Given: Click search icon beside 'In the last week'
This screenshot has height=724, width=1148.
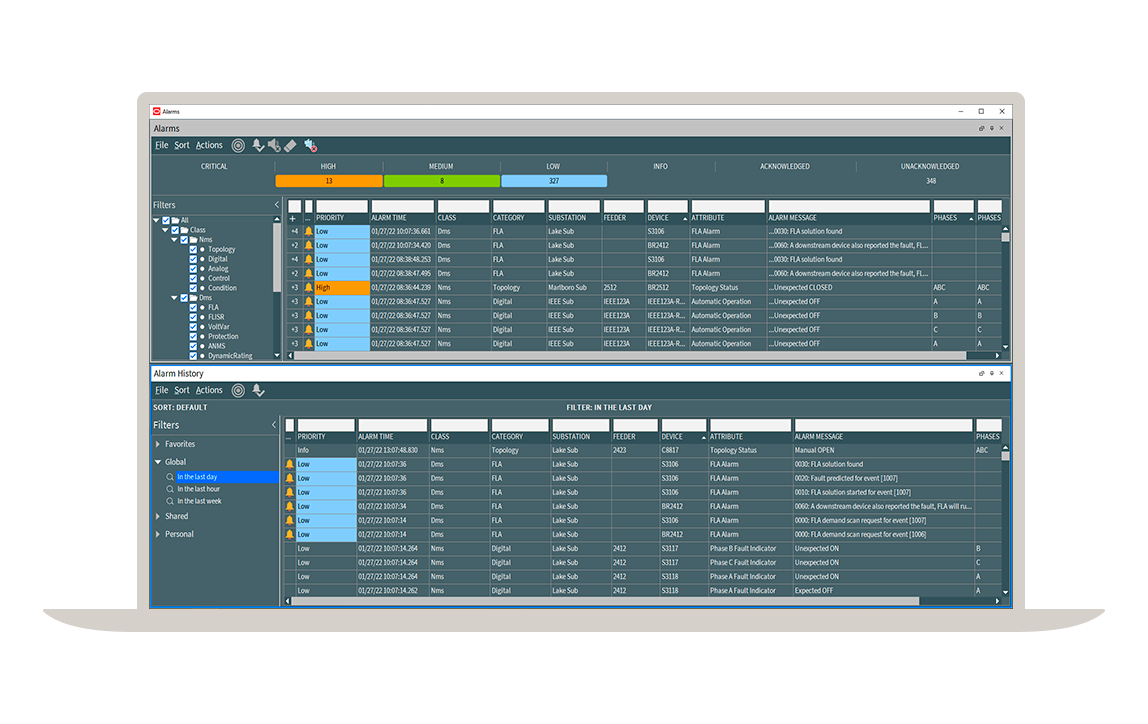Looking at the screenshot, I should click(x=170, y=501).
